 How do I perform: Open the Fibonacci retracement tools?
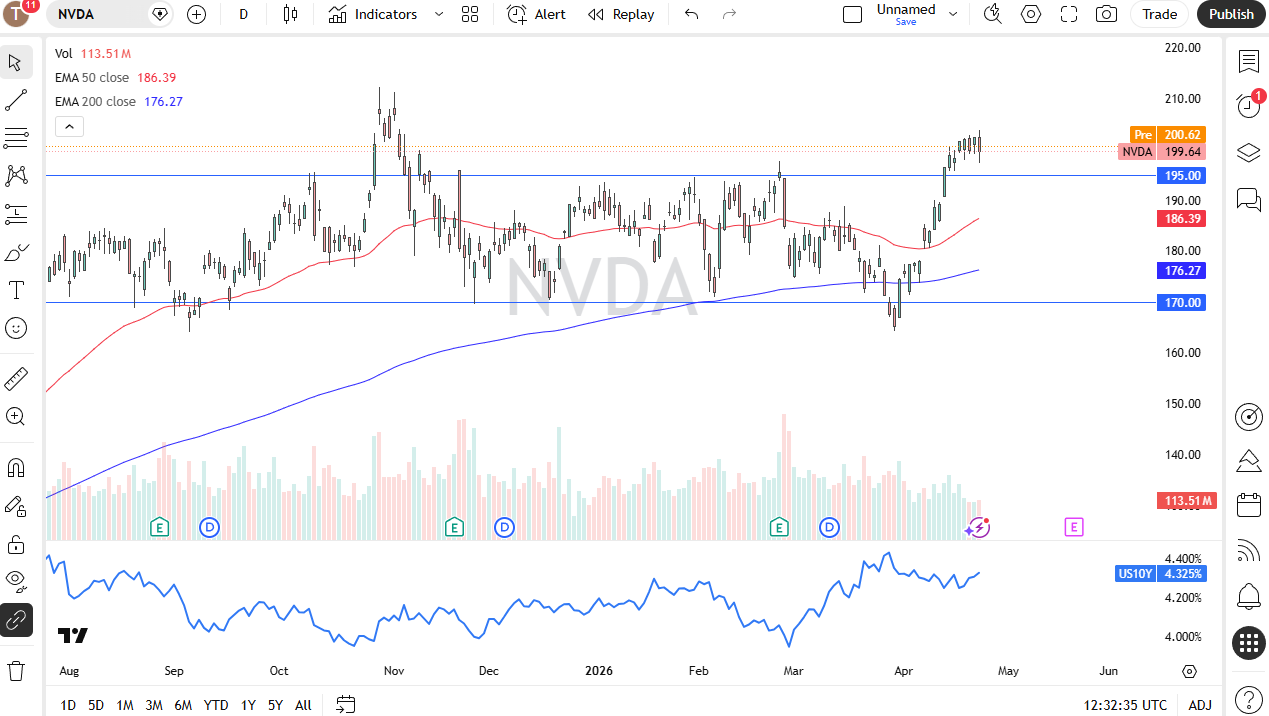[16, 138]
